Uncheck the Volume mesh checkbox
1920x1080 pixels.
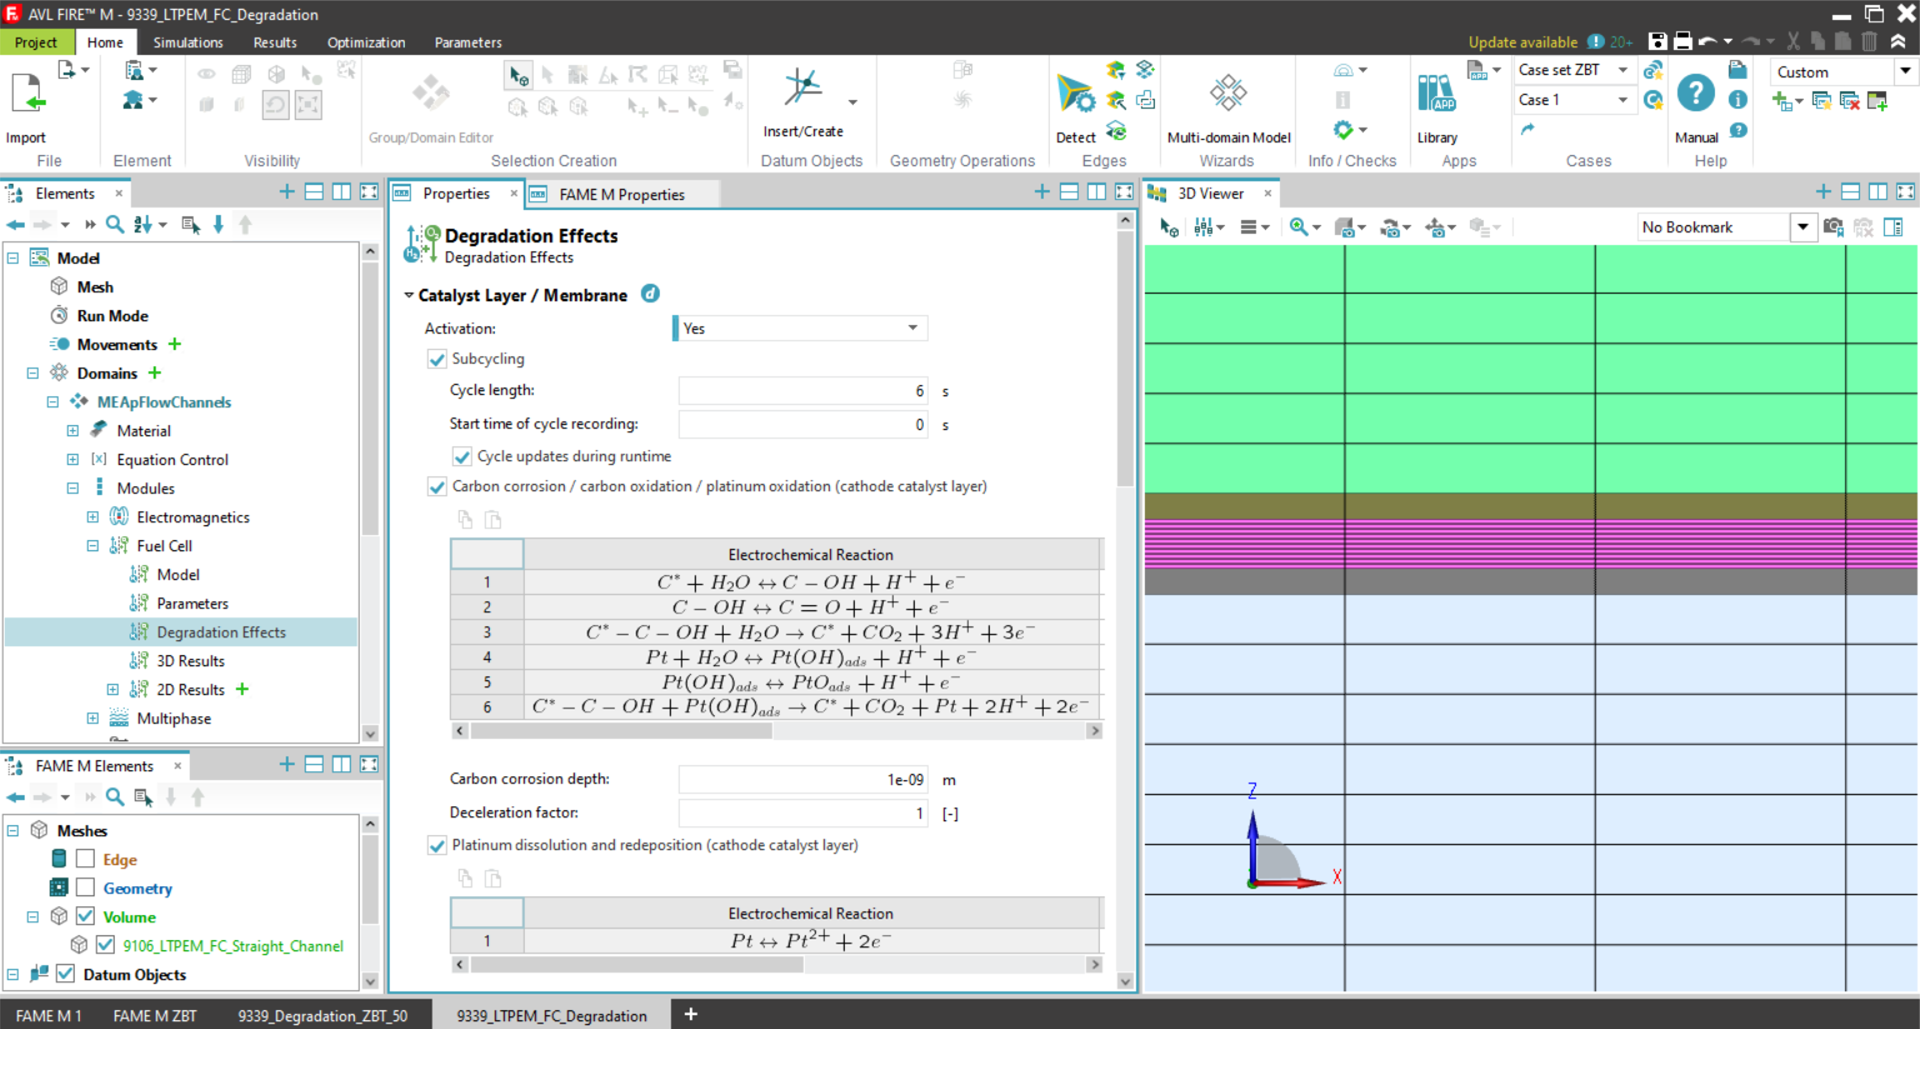[x=86, y=916]
